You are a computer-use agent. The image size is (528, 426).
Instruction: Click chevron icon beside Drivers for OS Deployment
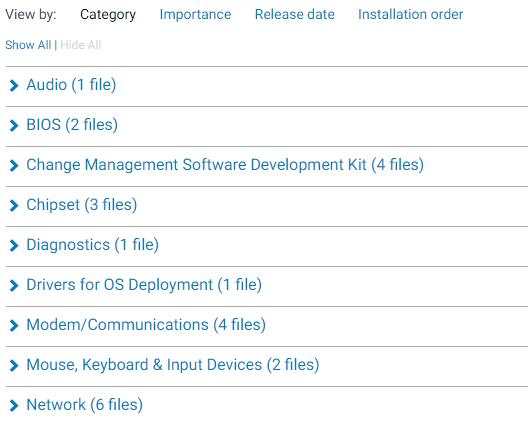click(x=14, y=286)
